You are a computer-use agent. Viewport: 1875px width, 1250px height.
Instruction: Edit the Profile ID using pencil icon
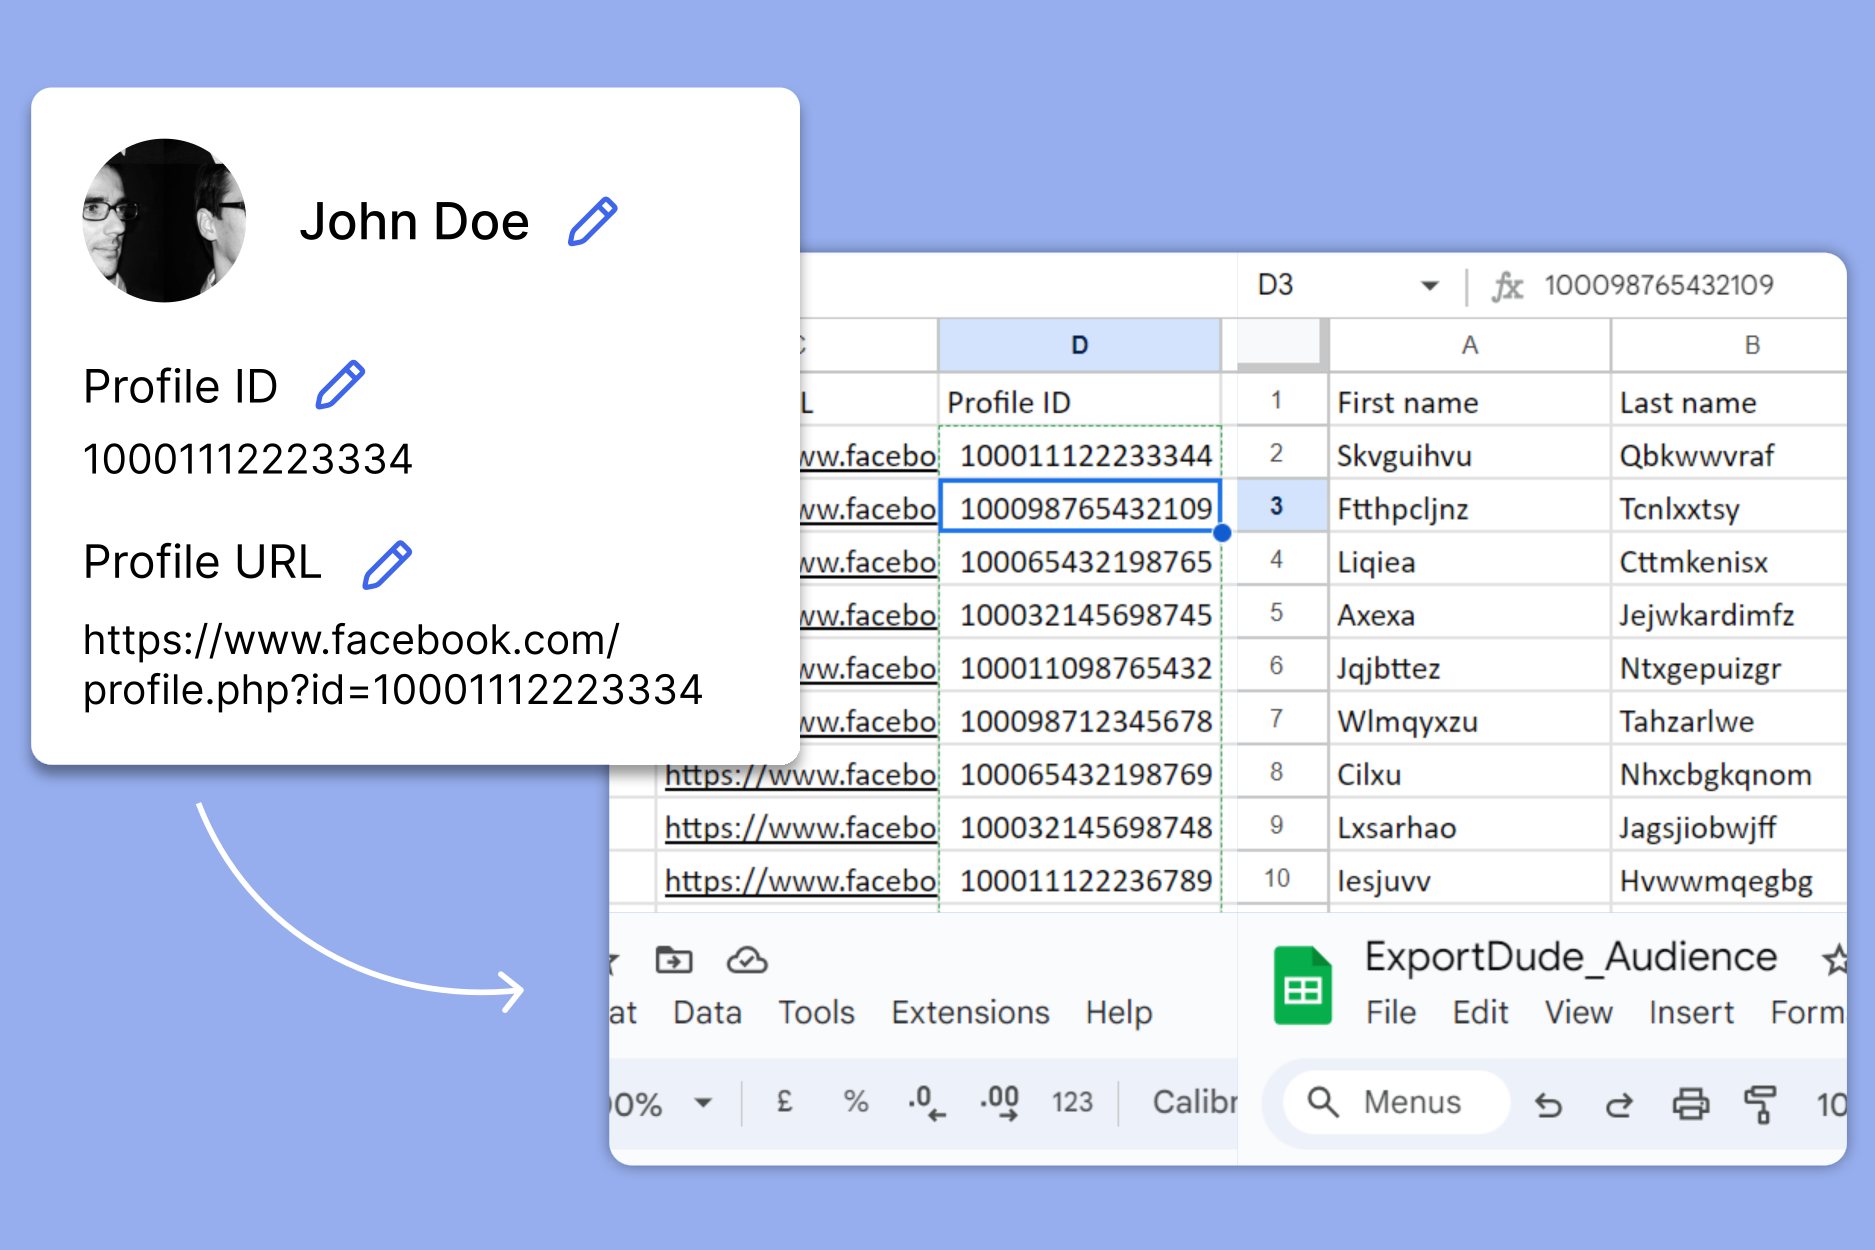[340, 386]
